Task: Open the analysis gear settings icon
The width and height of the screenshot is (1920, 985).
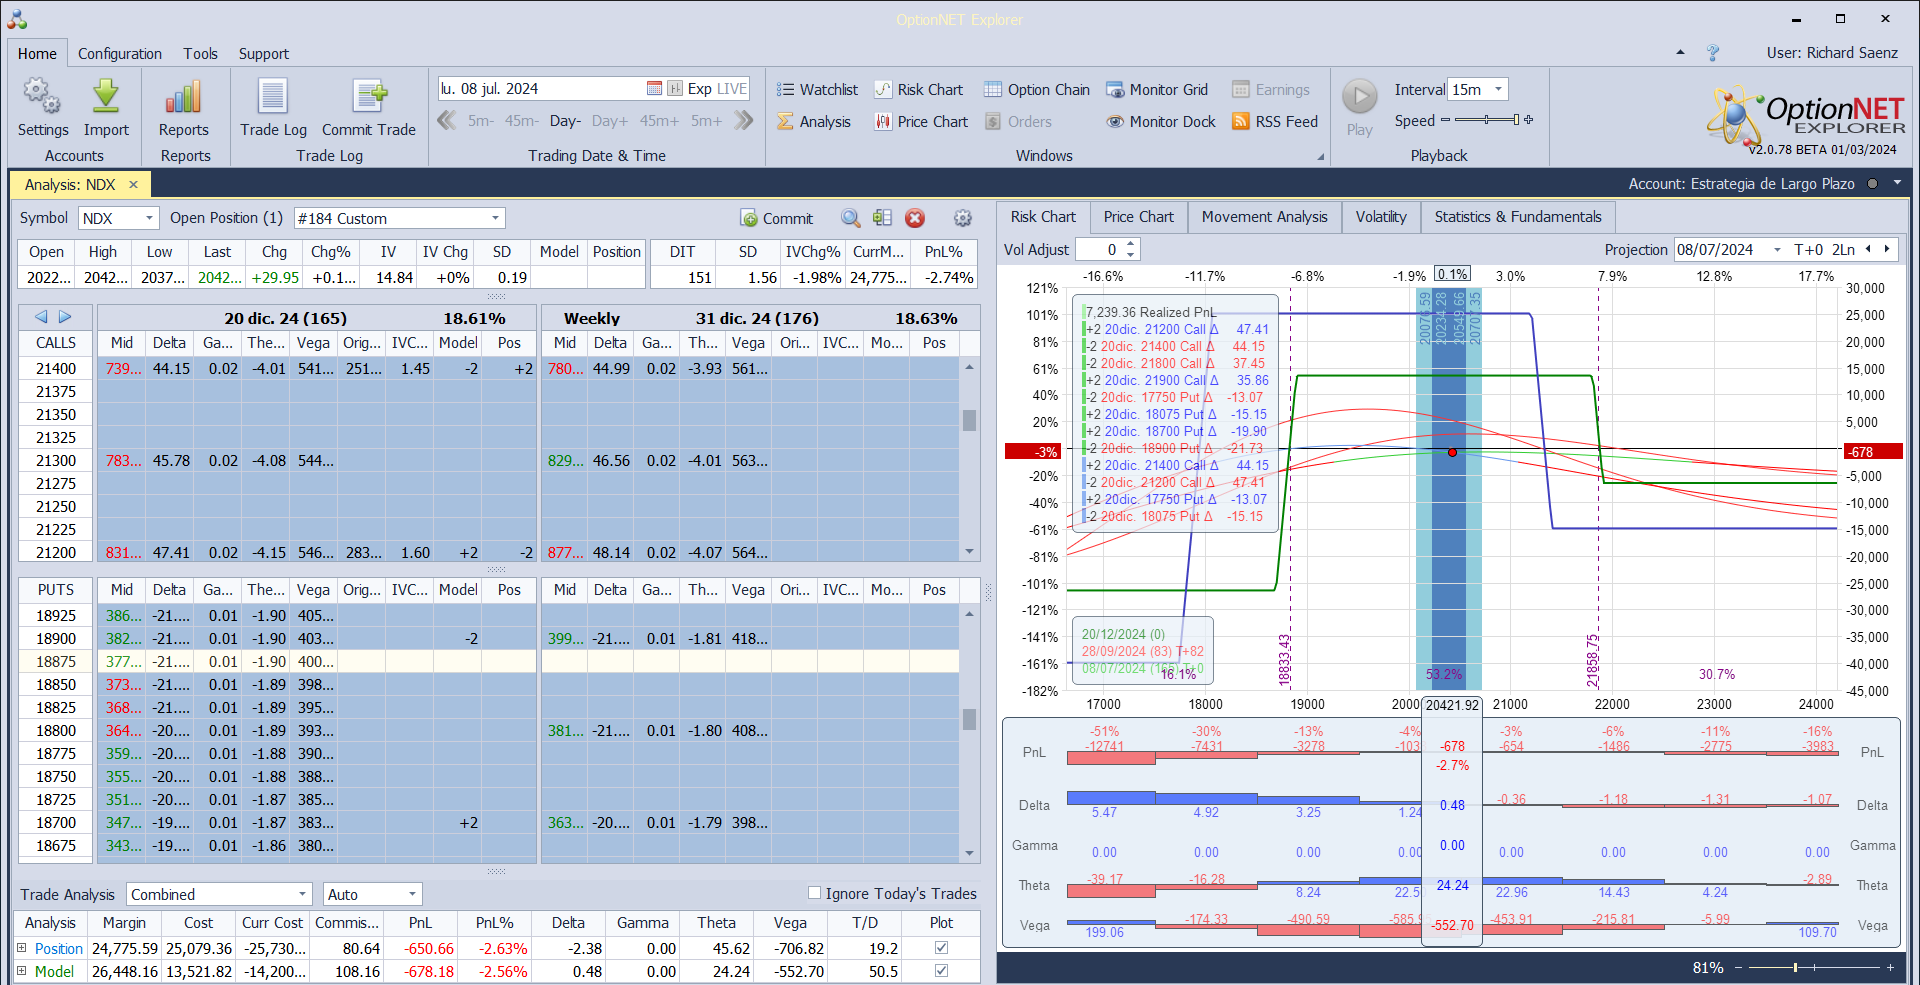Action: pyautogui.click(x=963, y=218)
